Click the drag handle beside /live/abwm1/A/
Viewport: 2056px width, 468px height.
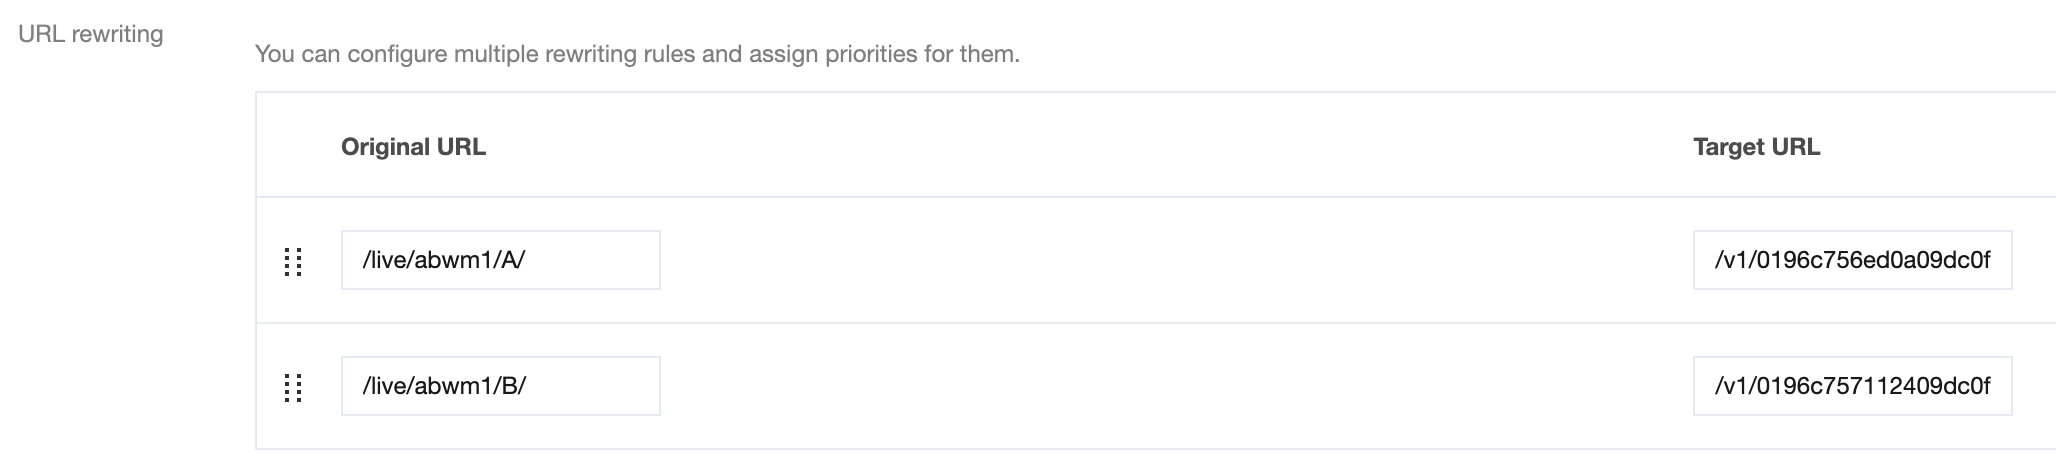(293, 261)
